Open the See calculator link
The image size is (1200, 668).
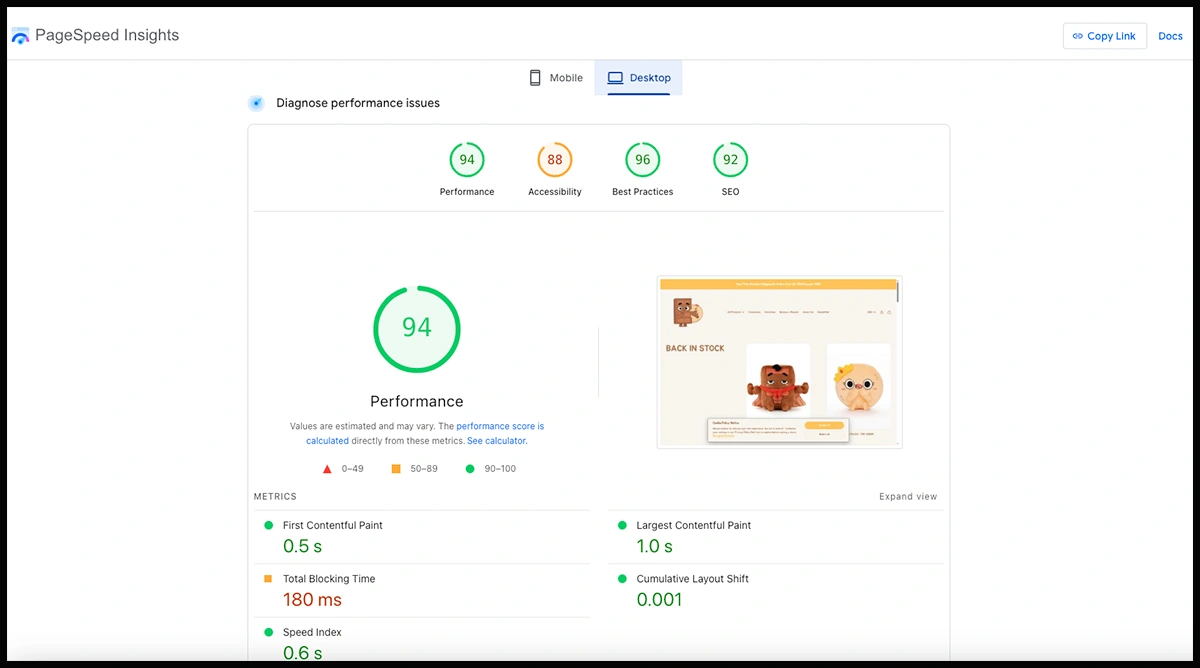(496, 441)
